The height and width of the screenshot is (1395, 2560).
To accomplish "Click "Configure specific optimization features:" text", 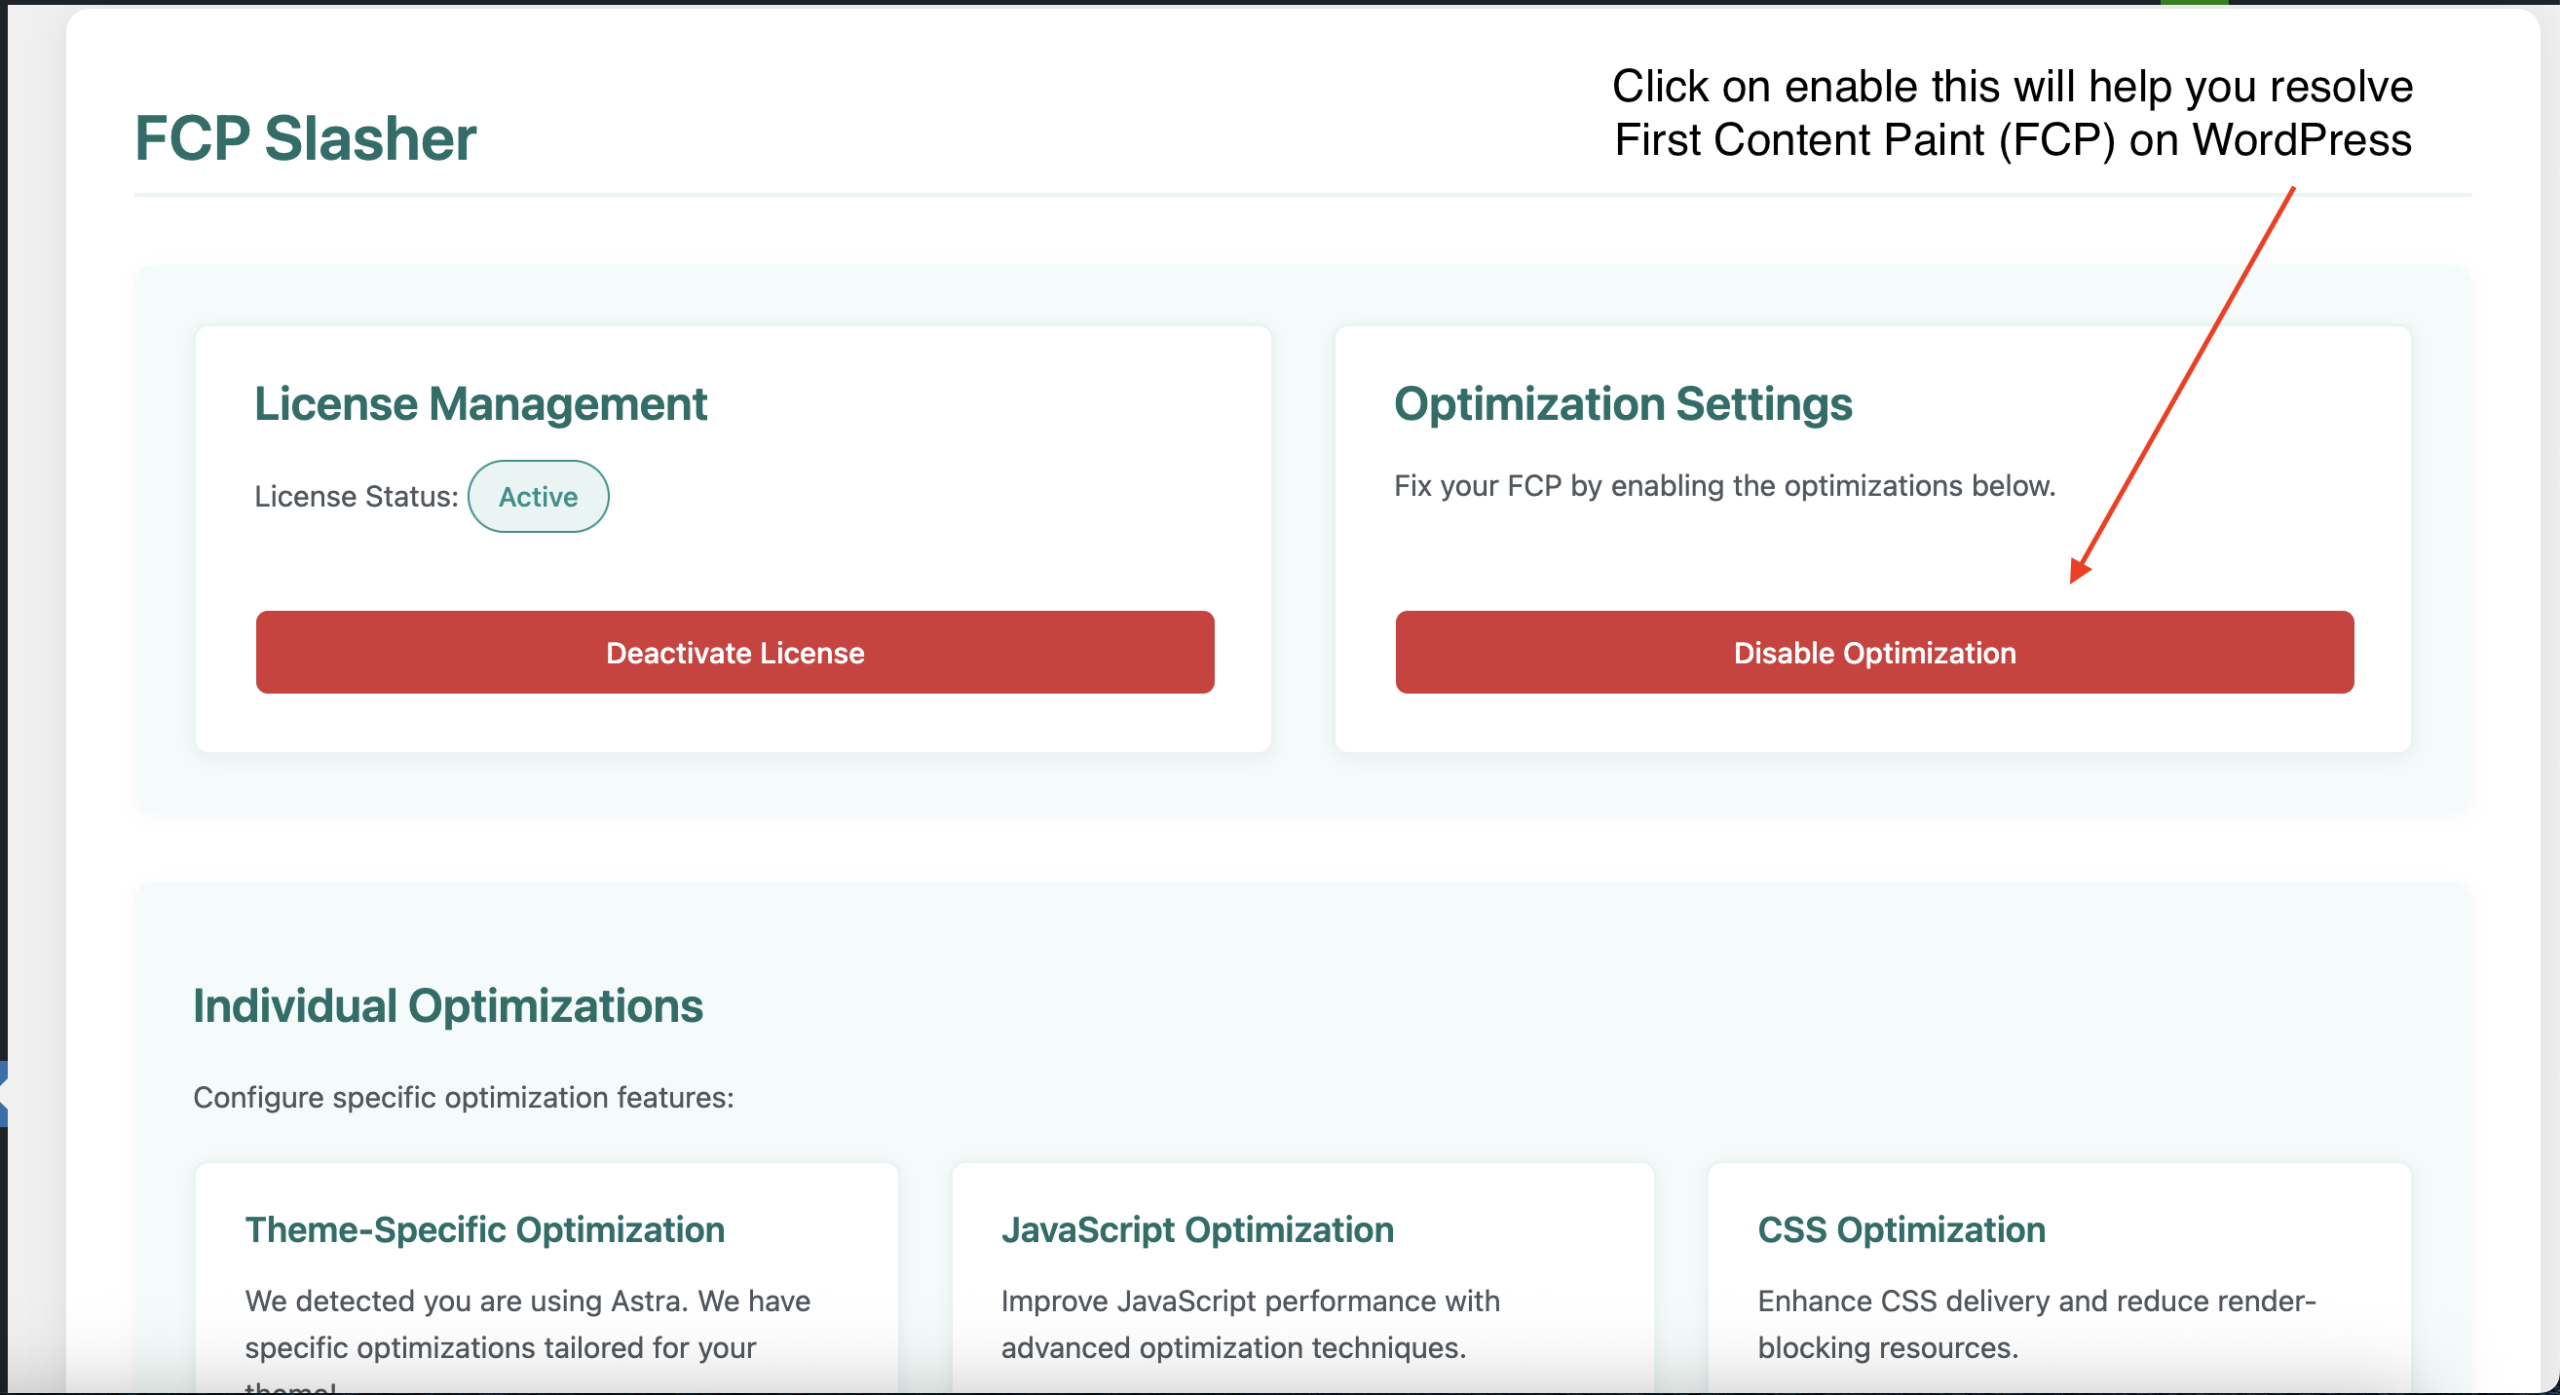I will point(463,1098).
